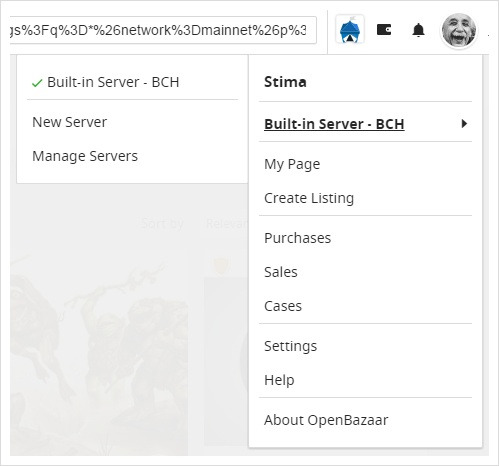Click the OpenBazaar discover tent icon
The image size is (499, 466).
pos(350,30)
